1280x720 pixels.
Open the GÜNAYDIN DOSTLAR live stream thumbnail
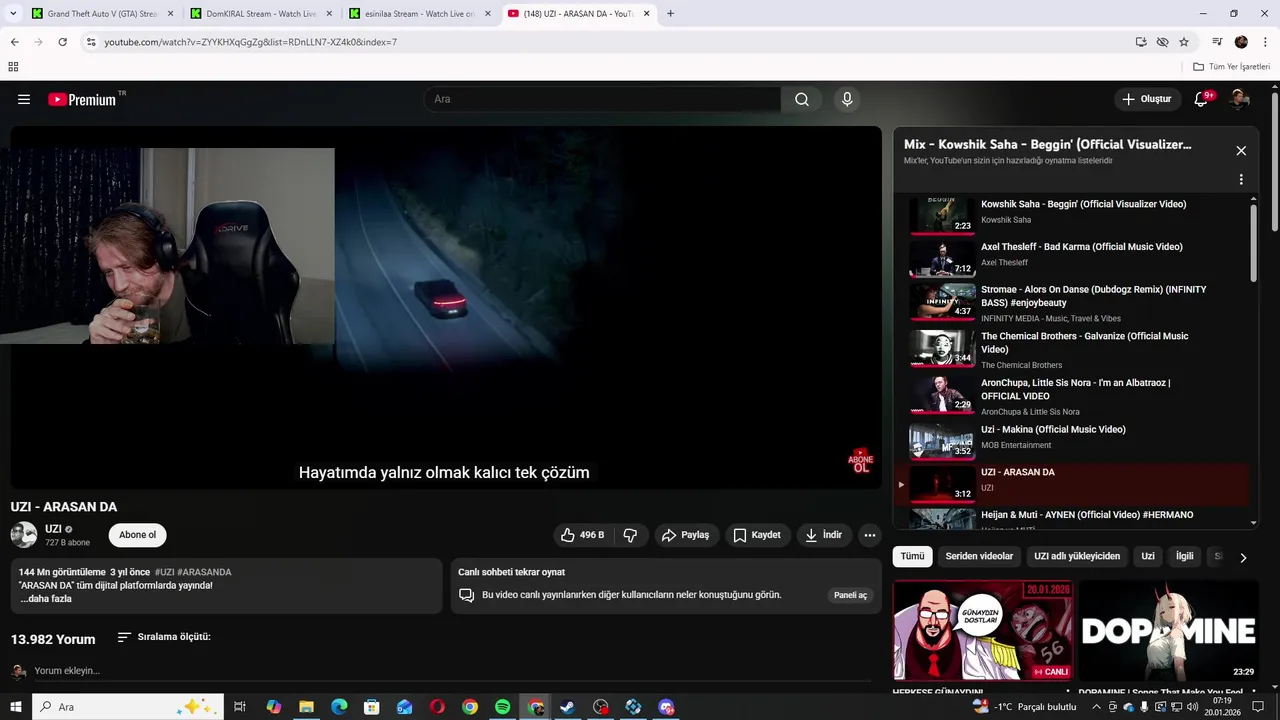(x=983, y=631)
